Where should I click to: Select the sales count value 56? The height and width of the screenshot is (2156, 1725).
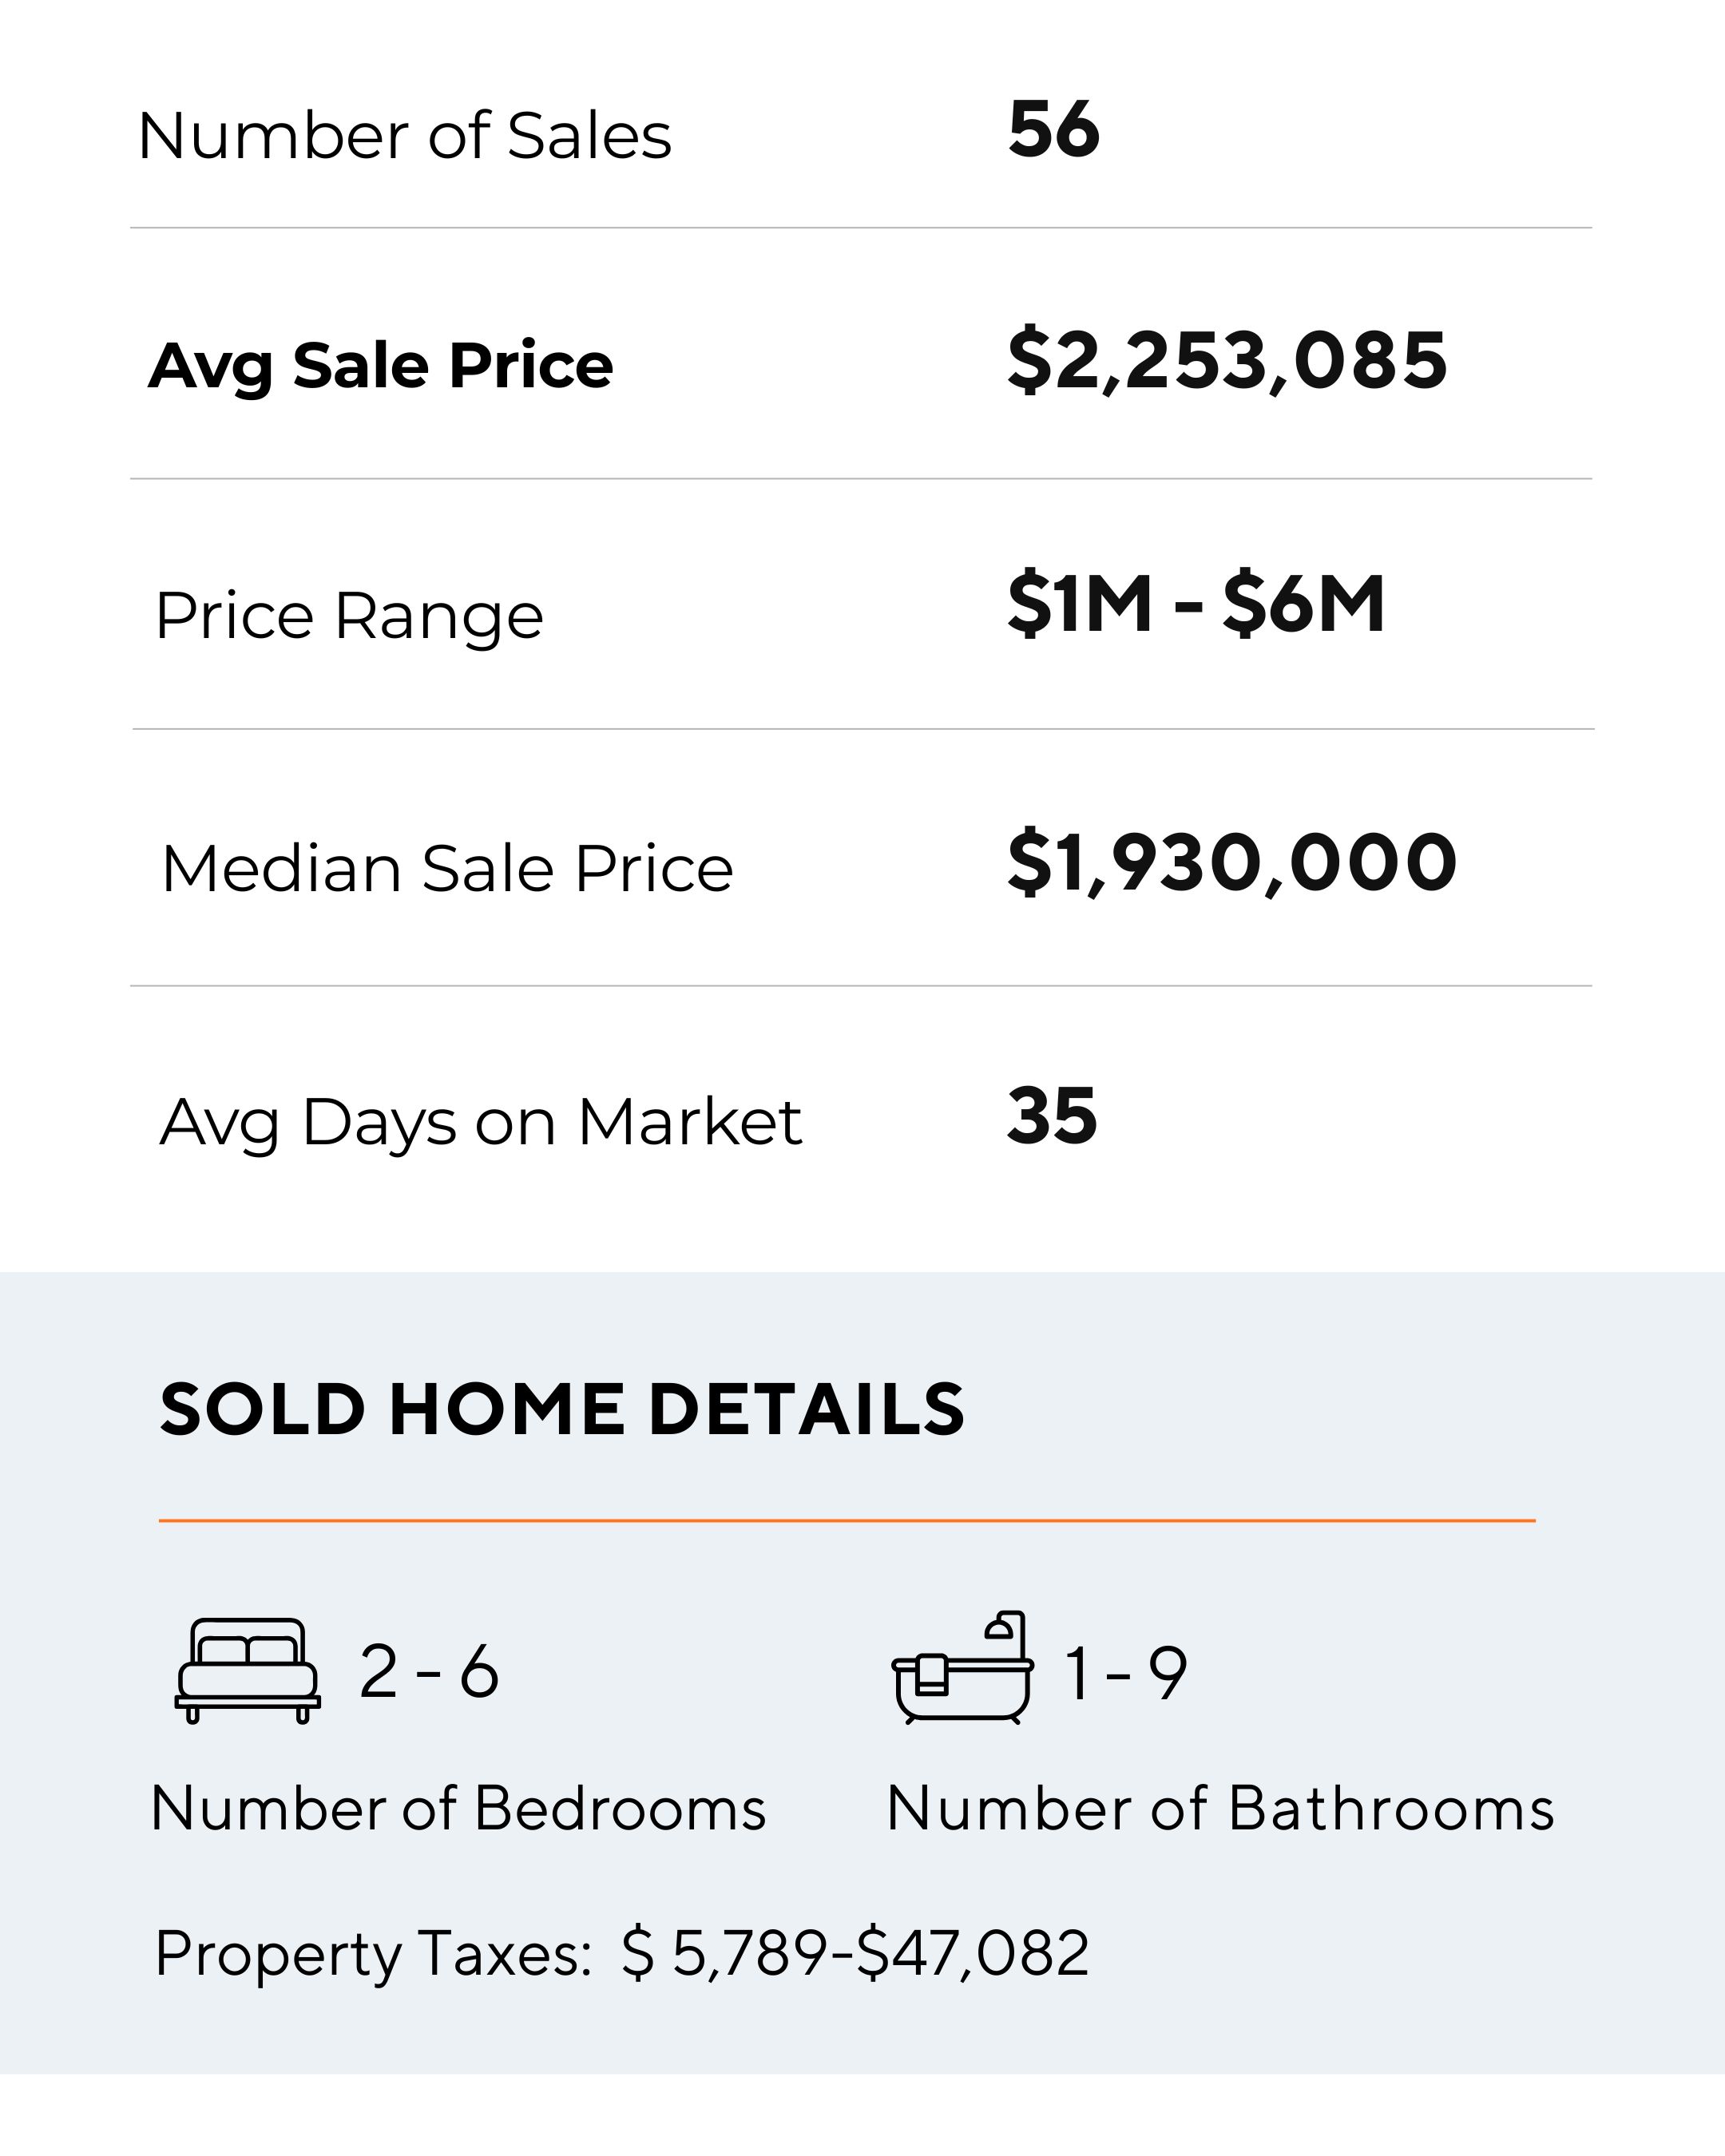[x=1053, y=130]
